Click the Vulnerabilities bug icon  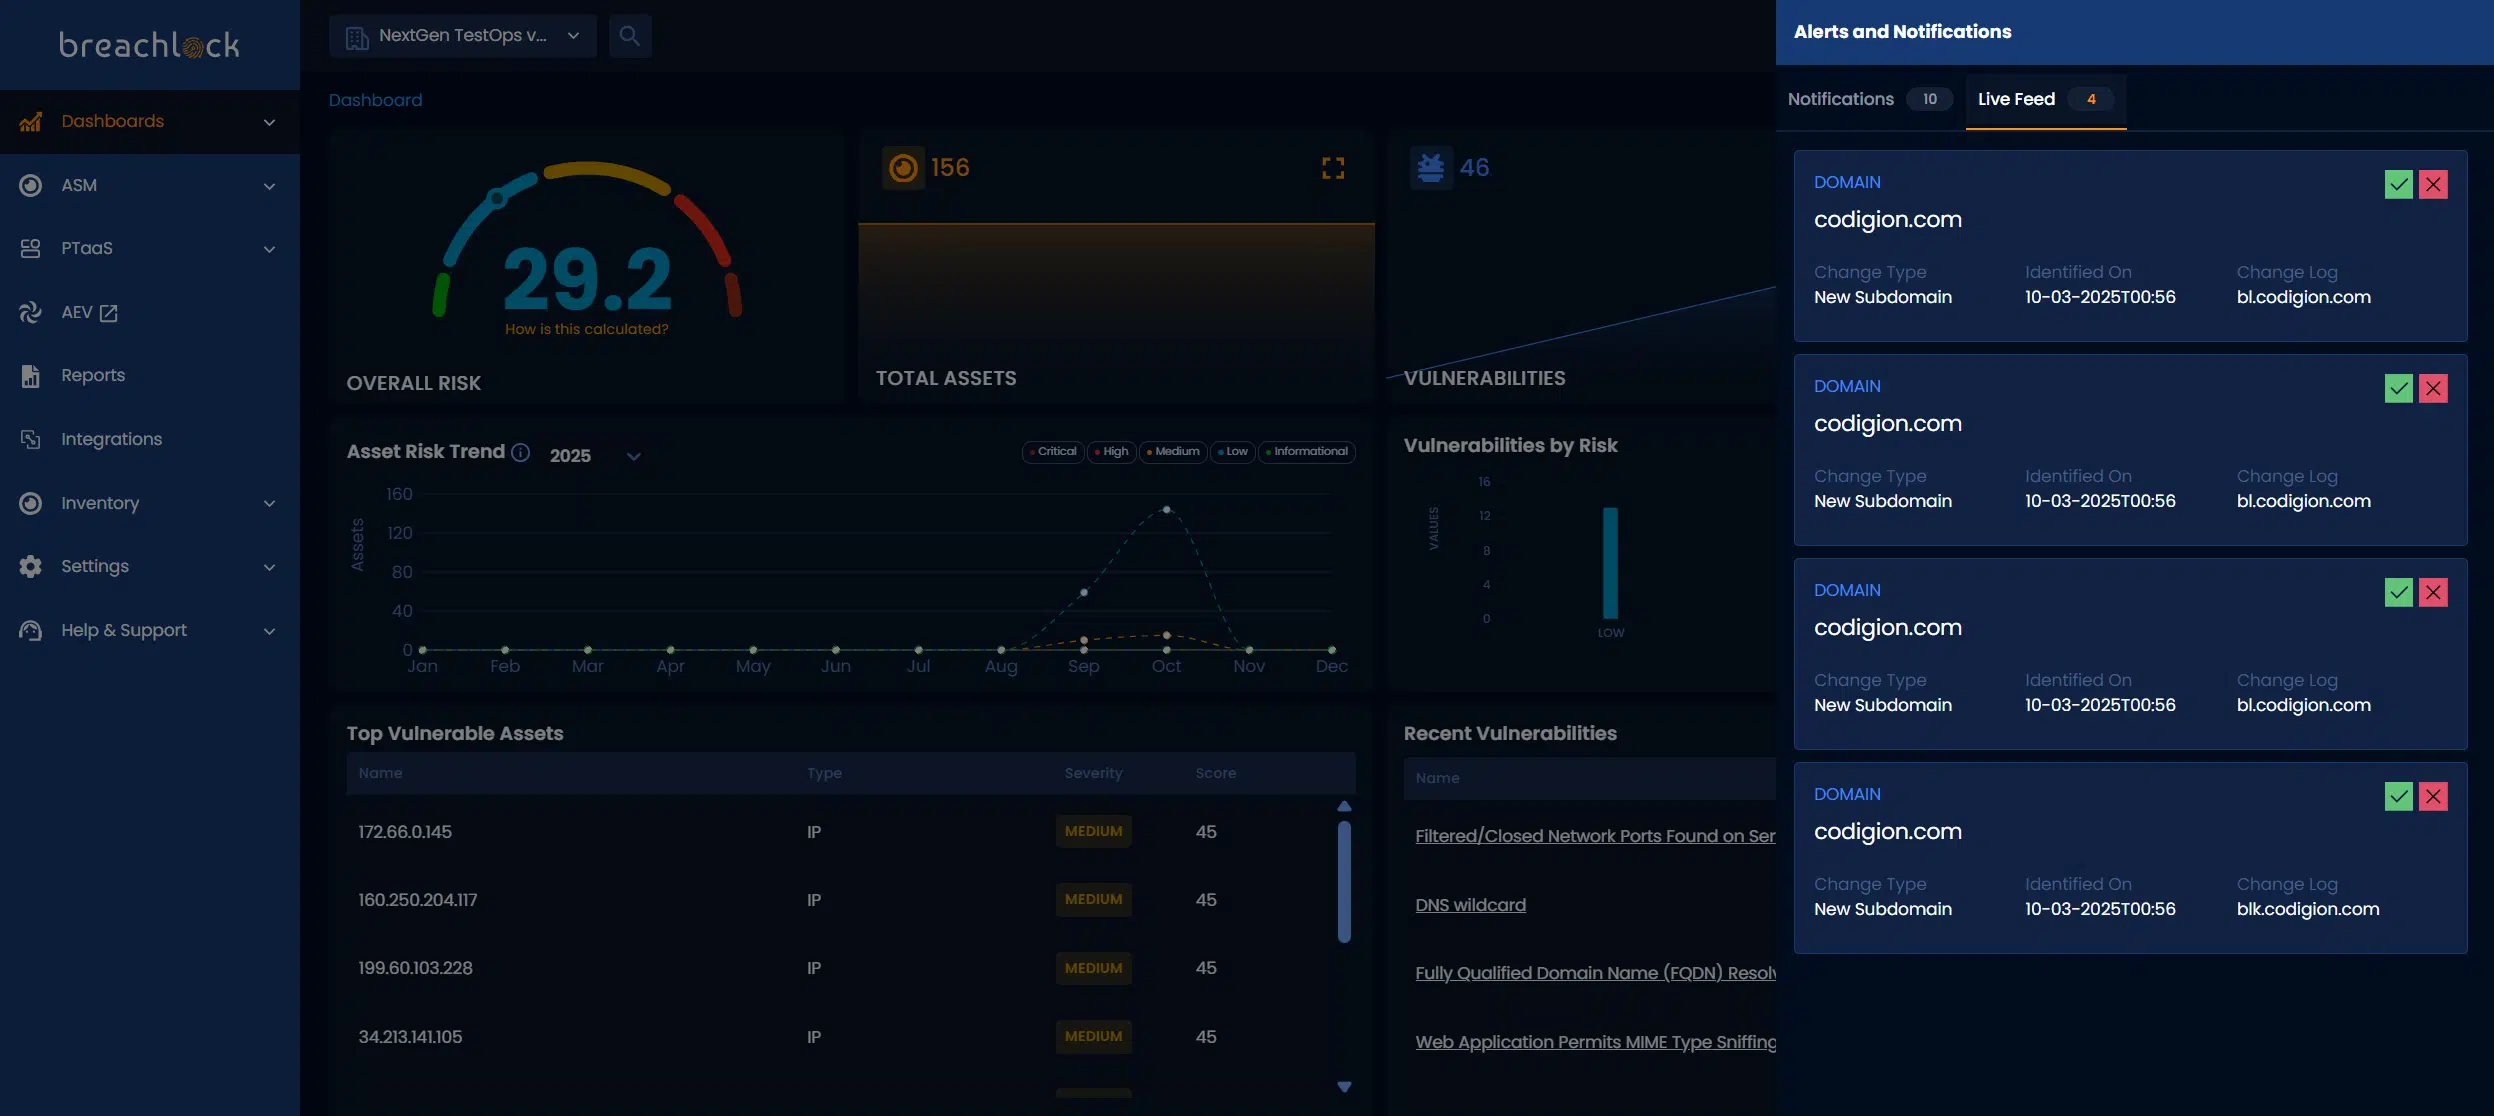click(1430, 168)
